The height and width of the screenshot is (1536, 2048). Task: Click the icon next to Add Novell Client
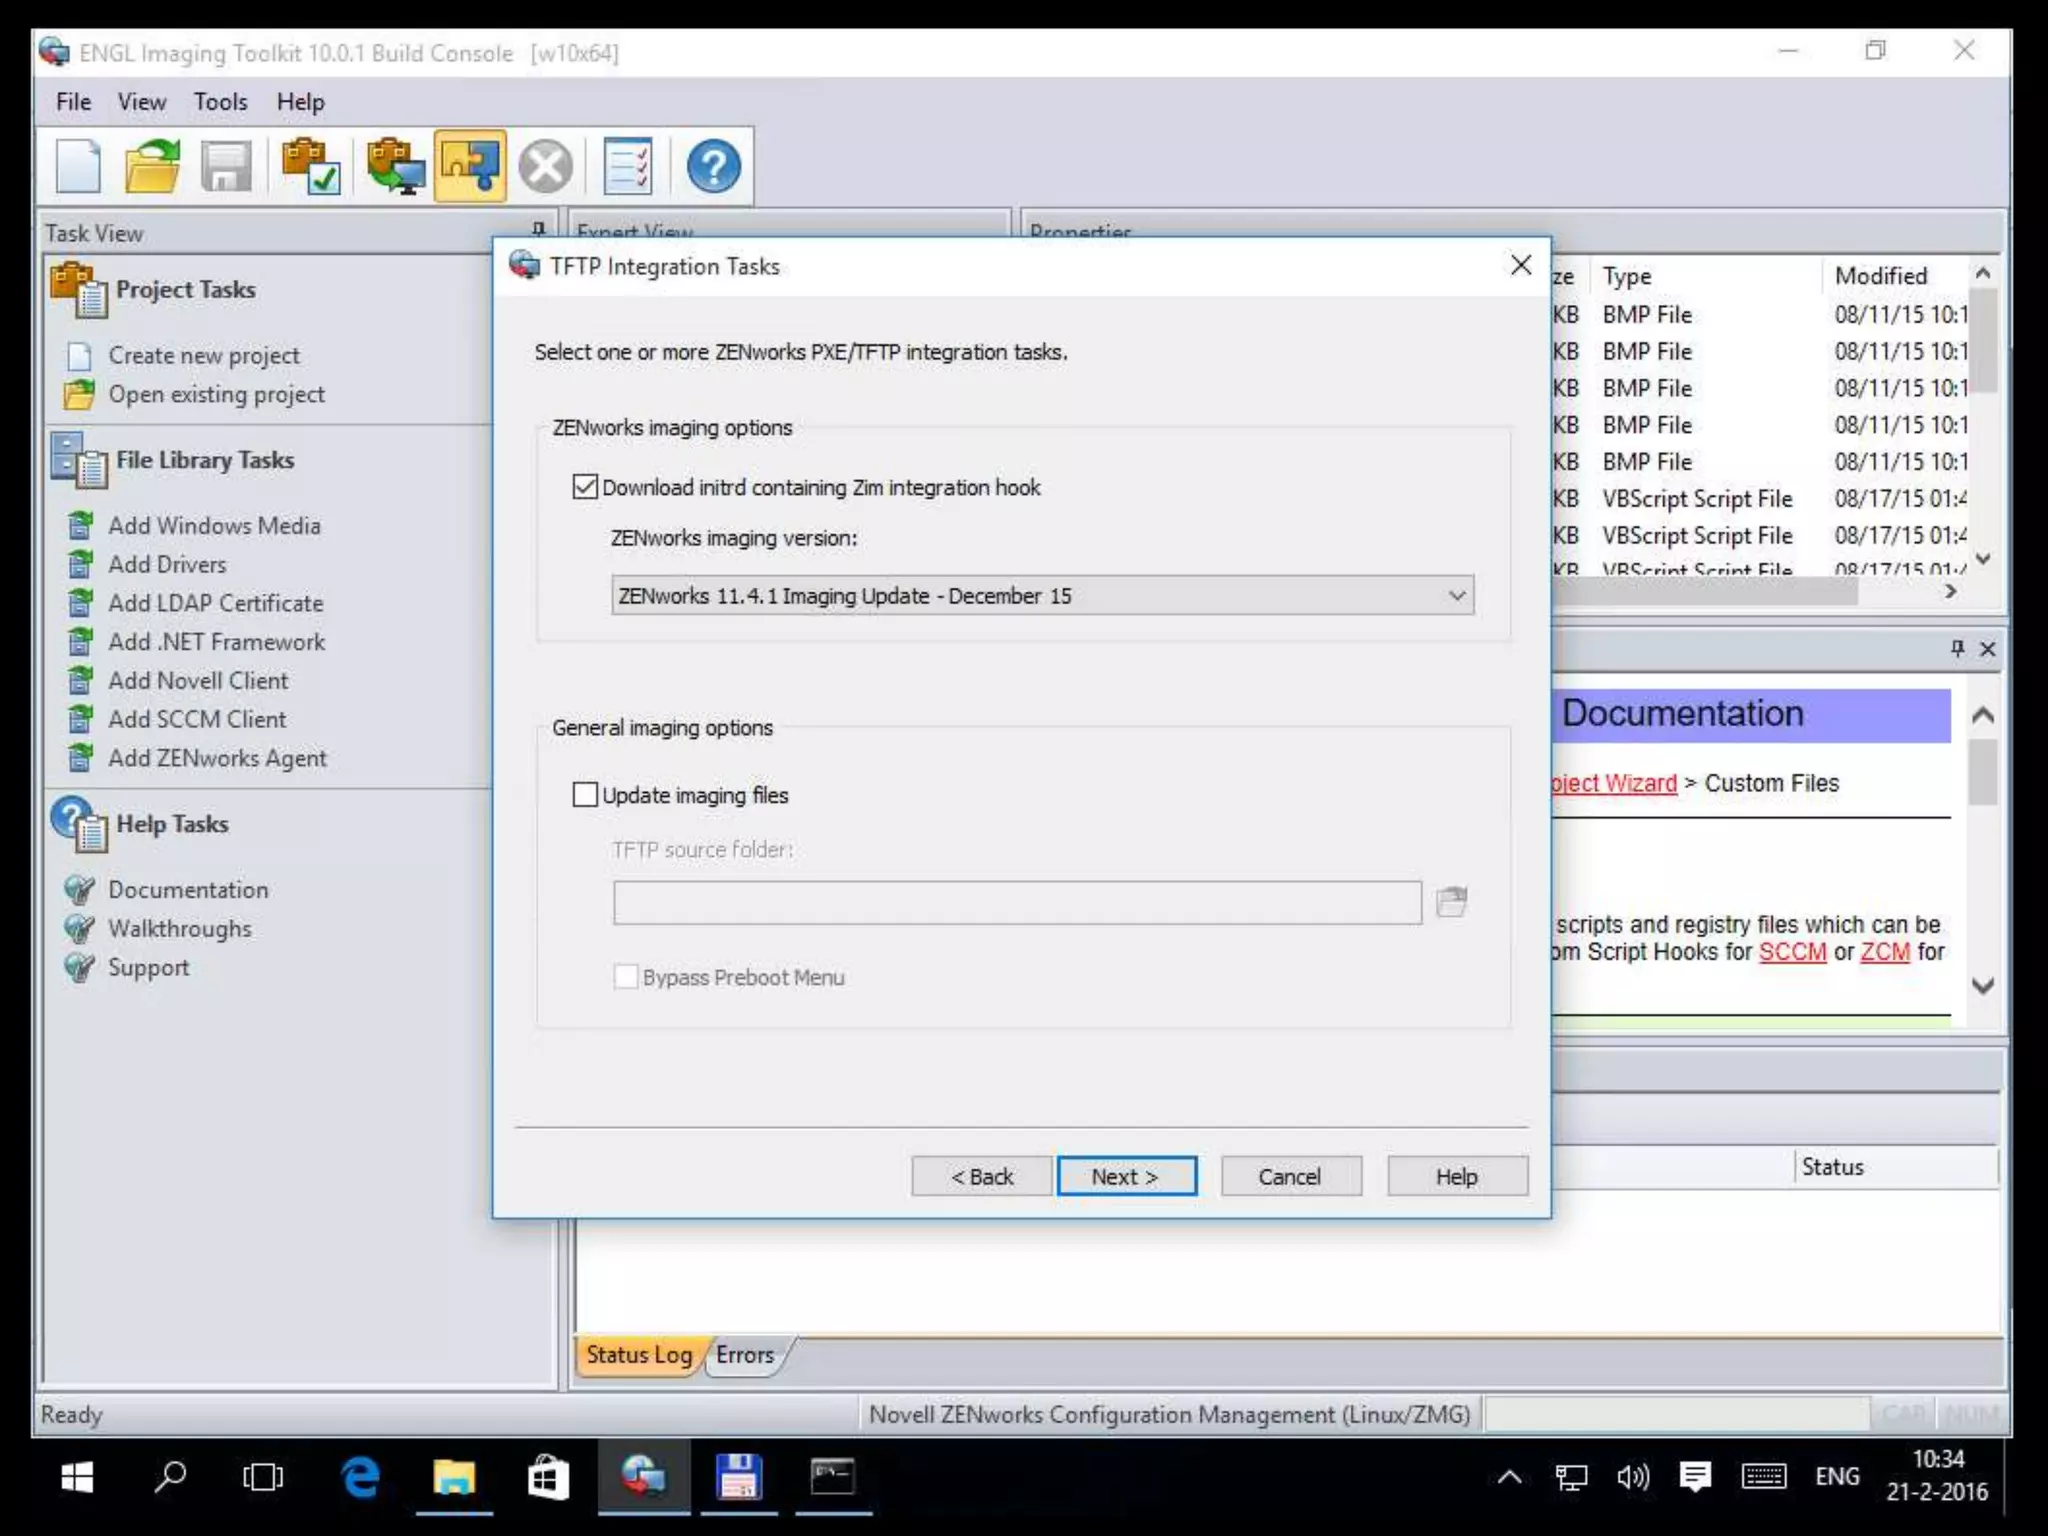[80, 681]
